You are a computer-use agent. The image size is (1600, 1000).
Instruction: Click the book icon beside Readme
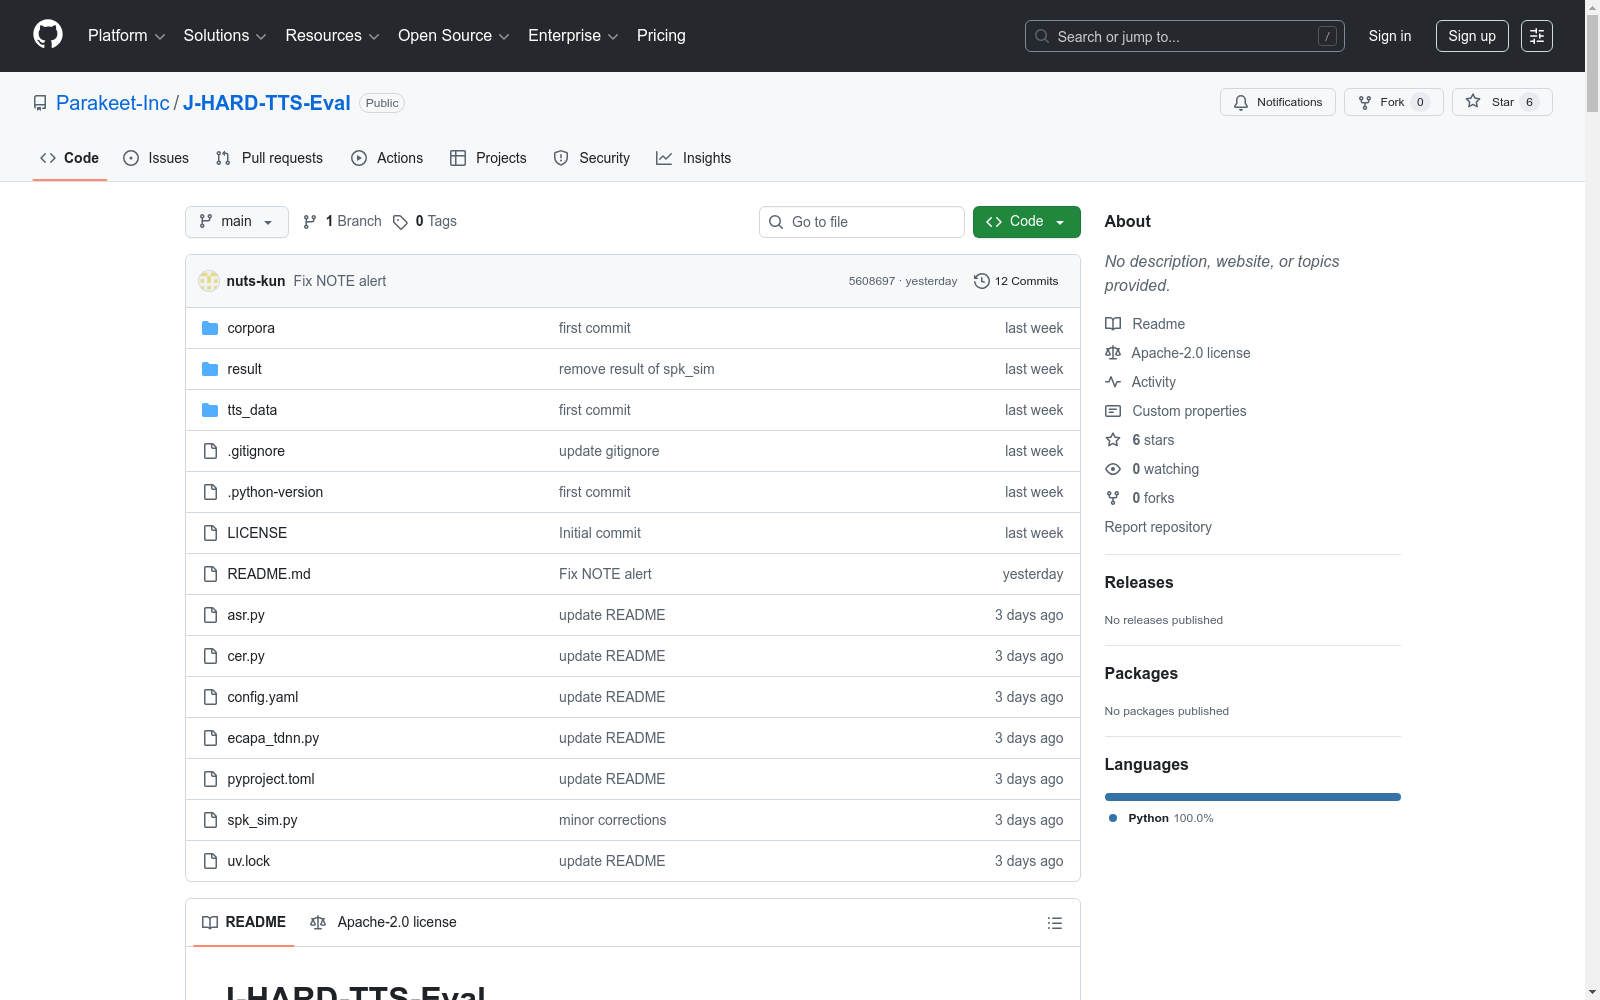(1113, 324)
